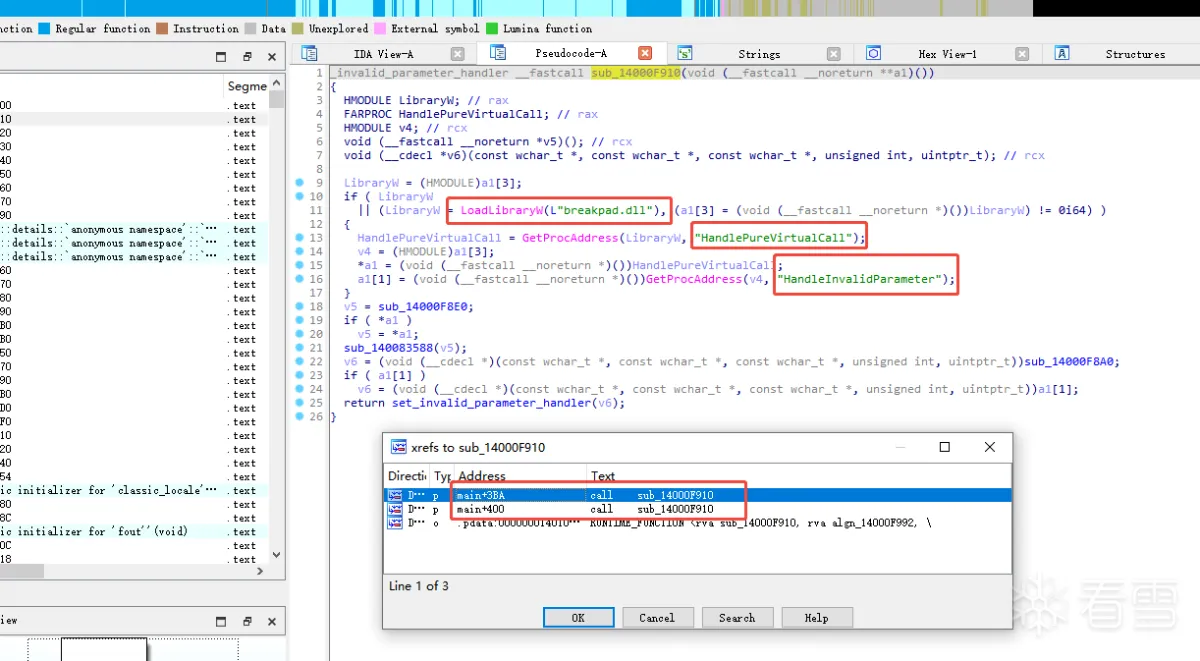Click the Structures tab icon
The width and height of the screenshot is (1200, 661).
coord(1063,53)
